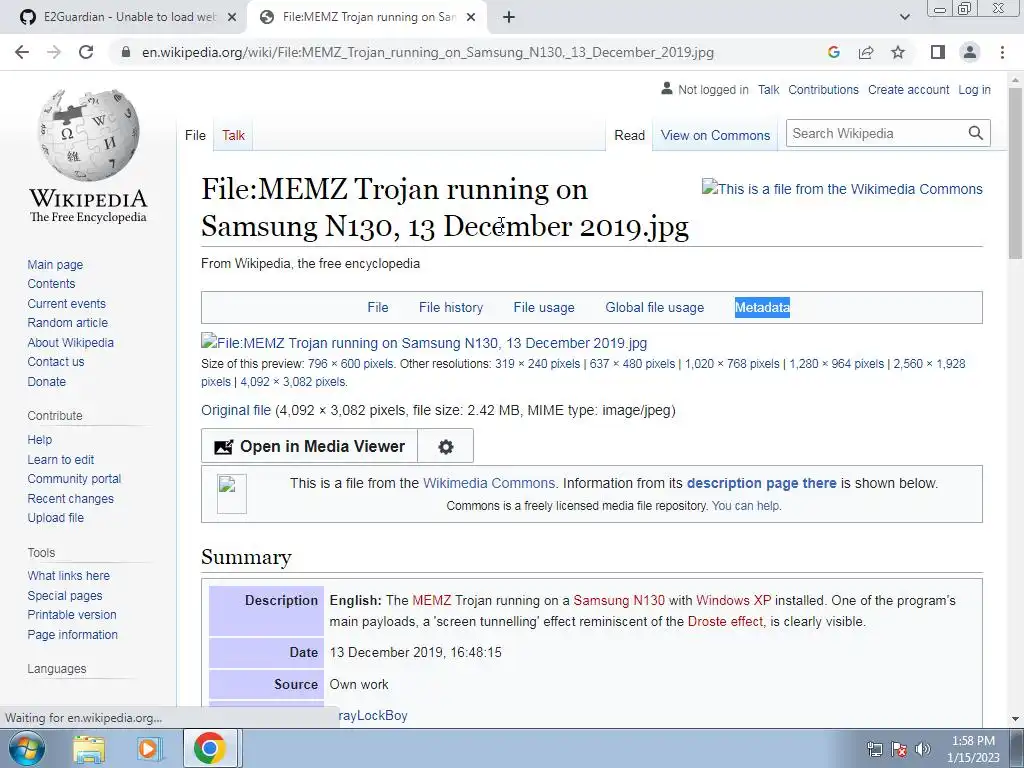Click the Chrome taskbar icon
Viewport: 1024px width, 768px height.
pos(210,748)
